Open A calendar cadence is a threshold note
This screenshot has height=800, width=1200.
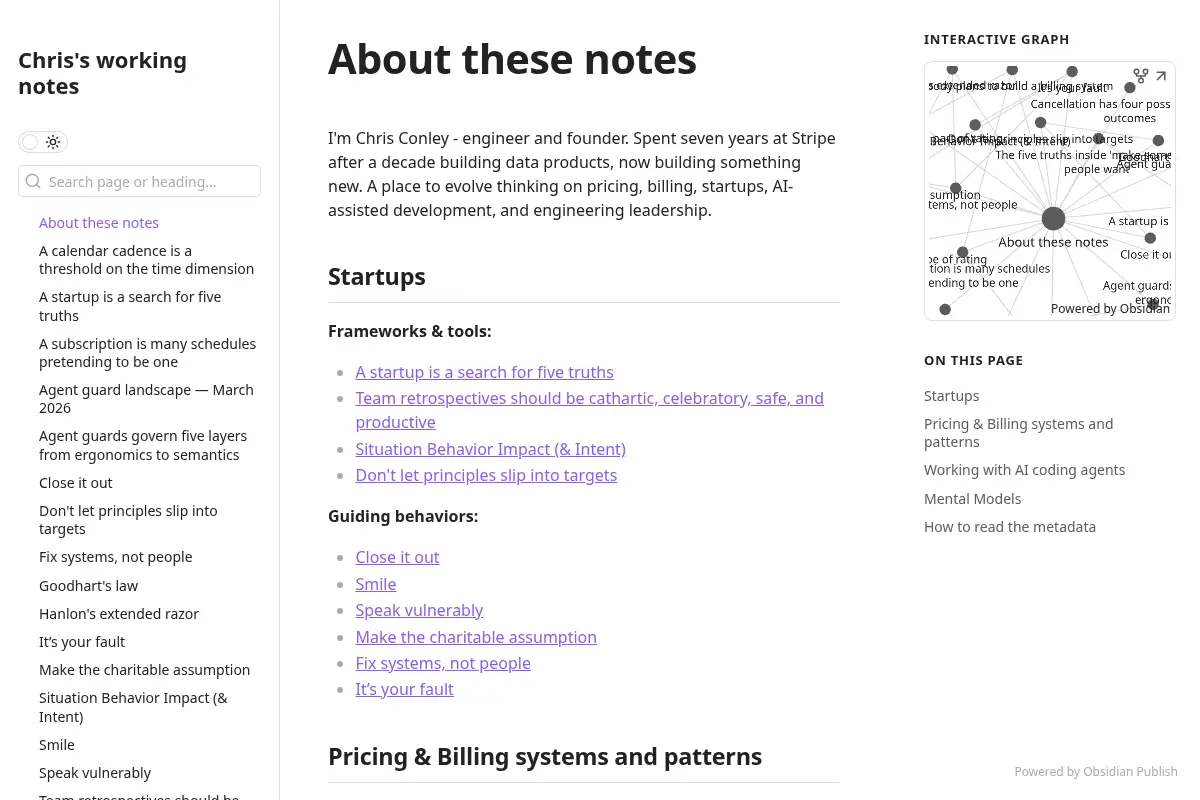(x=146, y=260)
